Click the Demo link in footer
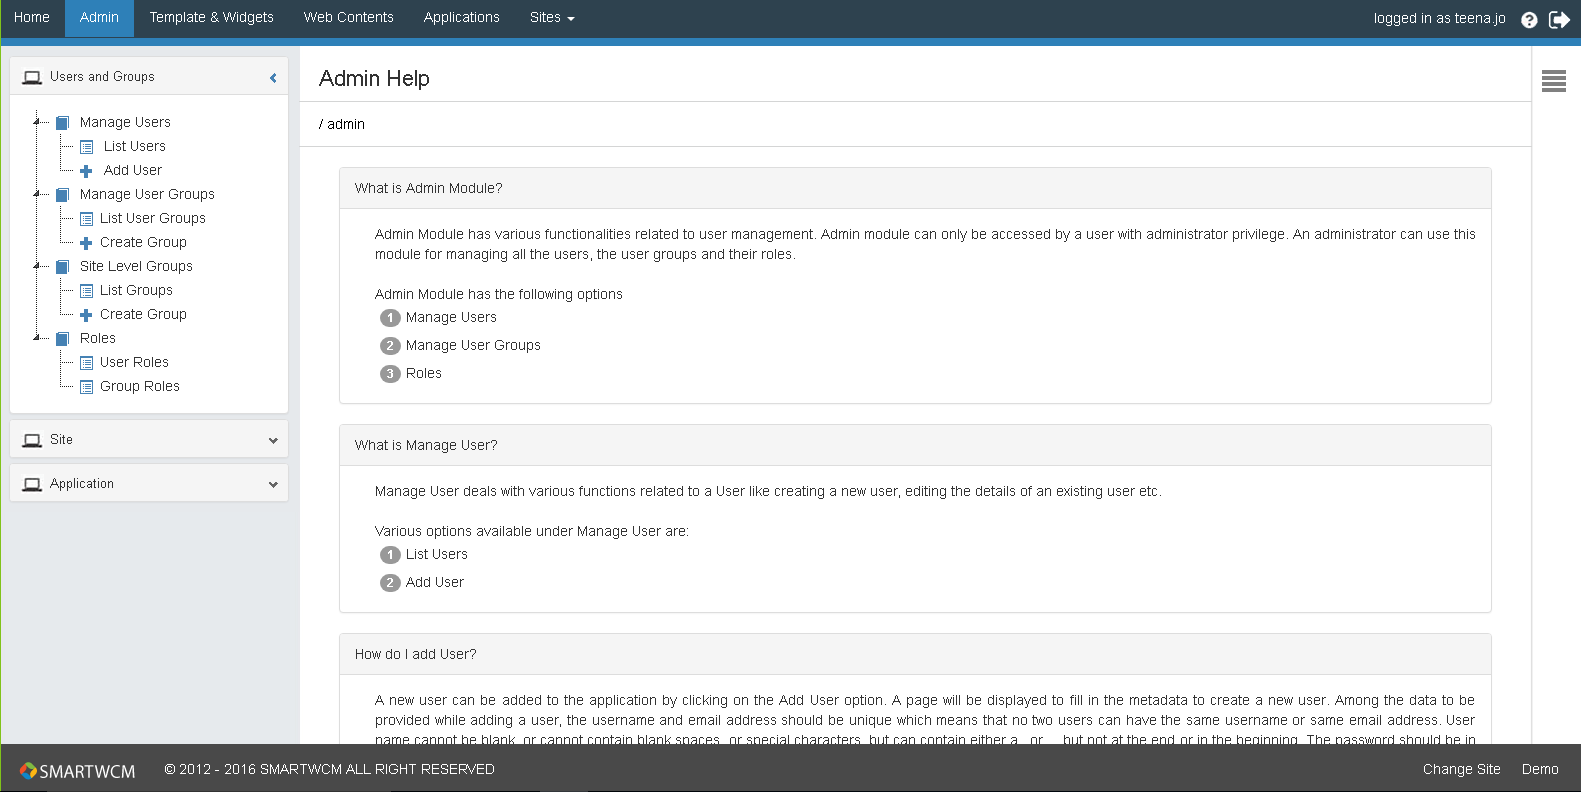This screenshot has width=1581, height=792. point(1540,769)
